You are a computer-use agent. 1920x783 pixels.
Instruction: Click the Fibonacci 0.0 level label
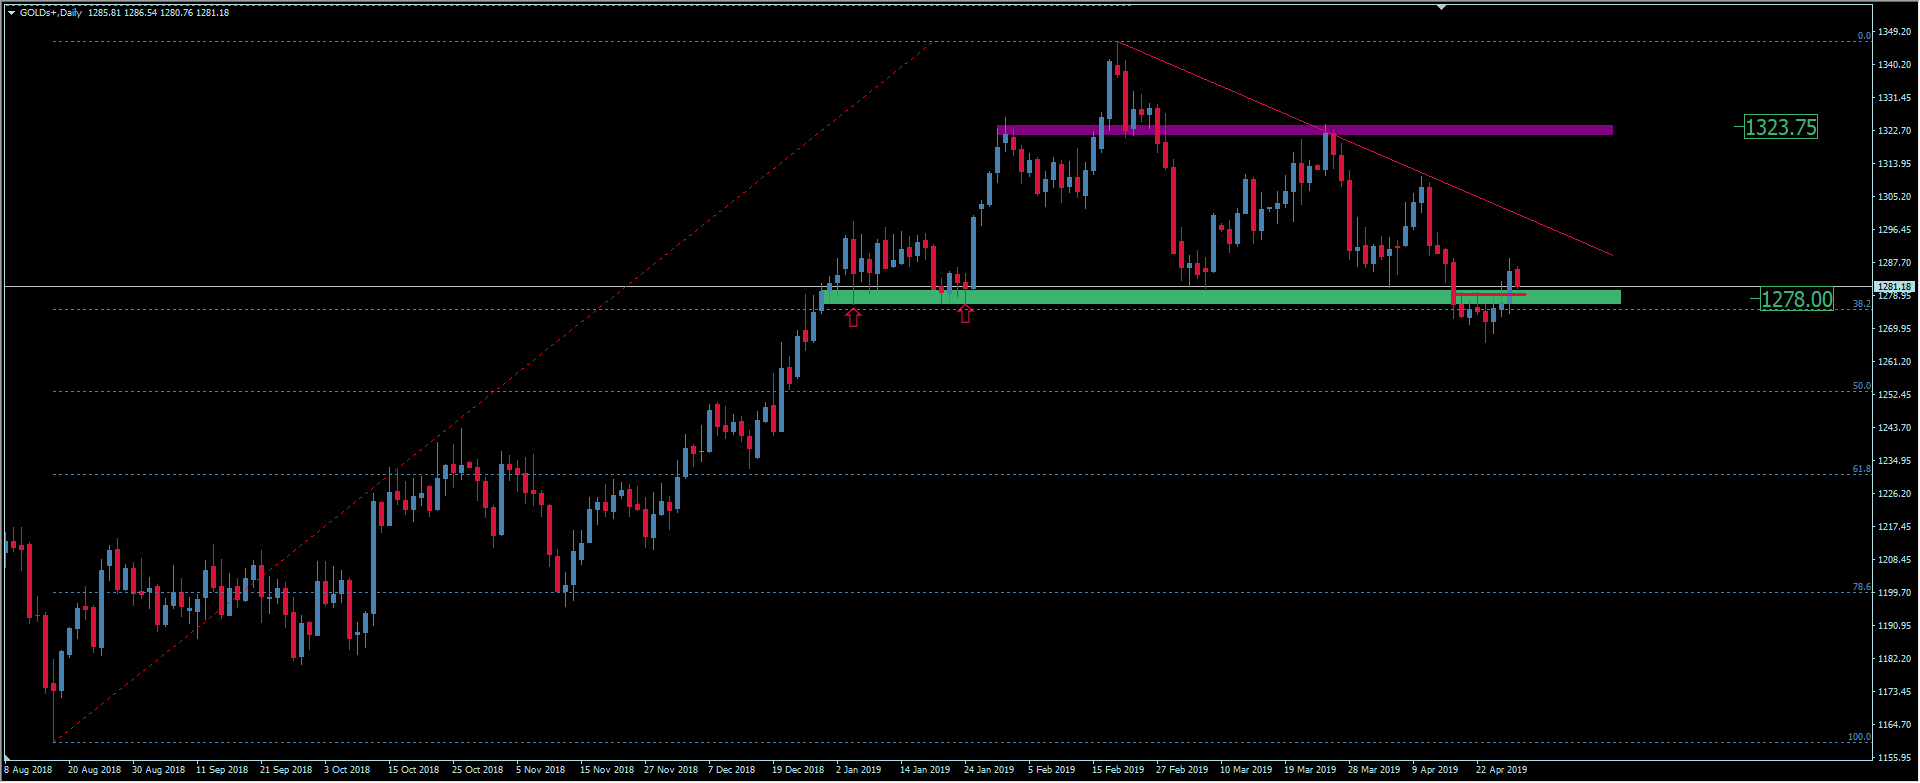[x=1864, y=36]
